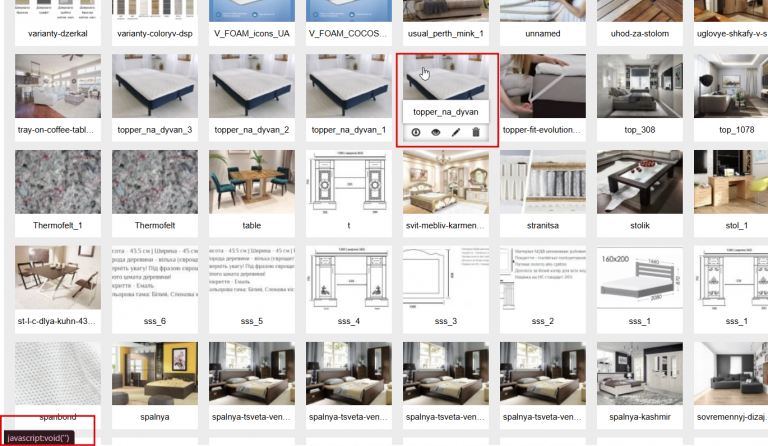Click the V_FOAM_icons_UA file label
This screenshot has height=446, width=768.
pyautogui.click(x=252, y=33)
